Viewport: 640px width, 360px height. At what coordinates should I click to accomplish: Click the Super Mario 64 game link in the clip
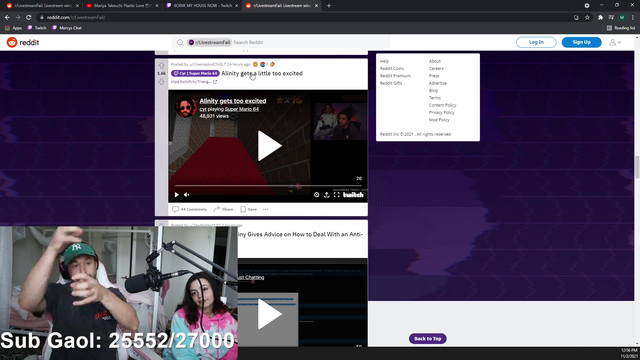[242, 109]
